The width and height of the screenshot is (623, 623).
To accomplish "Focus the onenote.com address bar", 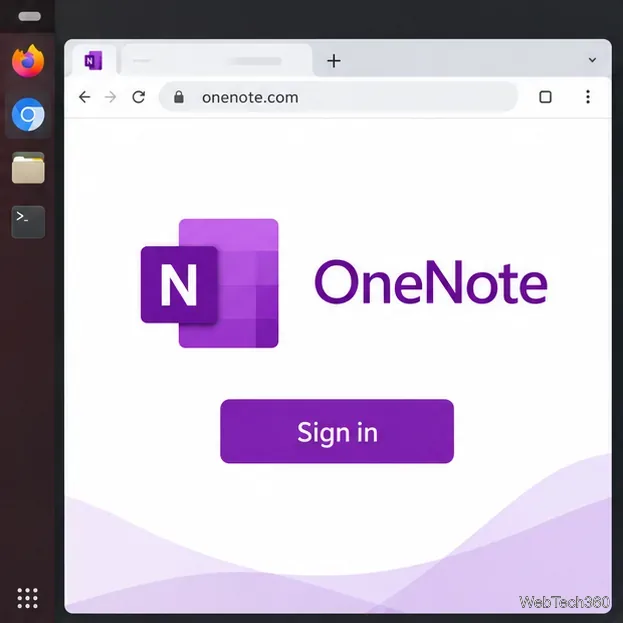I will tap(338, 97).
